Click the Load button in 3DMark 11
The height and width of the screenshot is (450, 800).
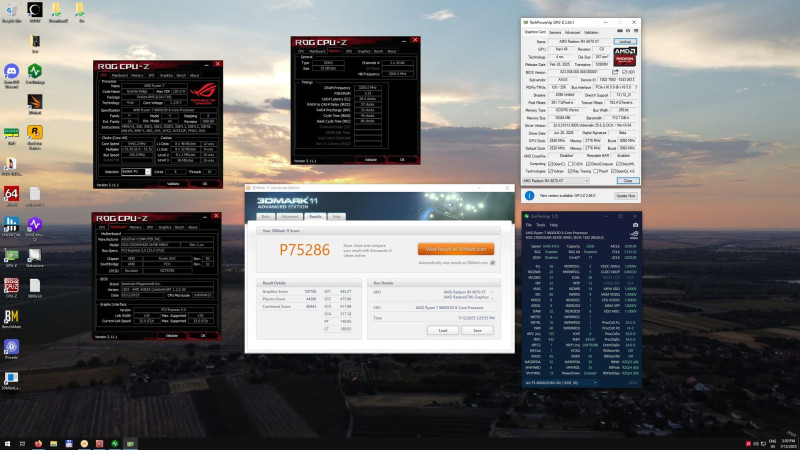click(x=443, y=330)
